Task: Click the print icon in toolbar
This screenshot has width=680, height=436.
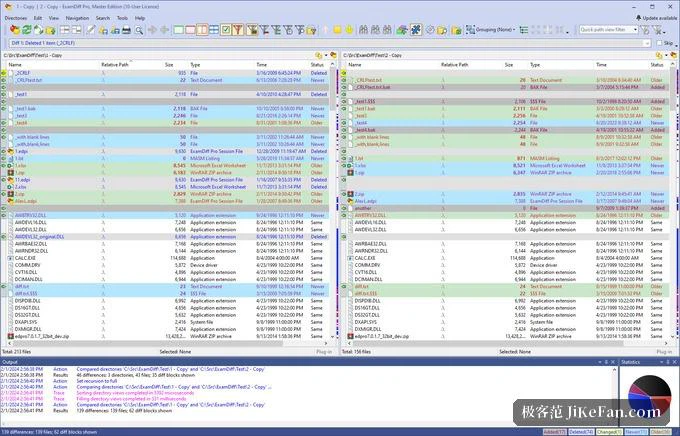Action: pos(126,30)
